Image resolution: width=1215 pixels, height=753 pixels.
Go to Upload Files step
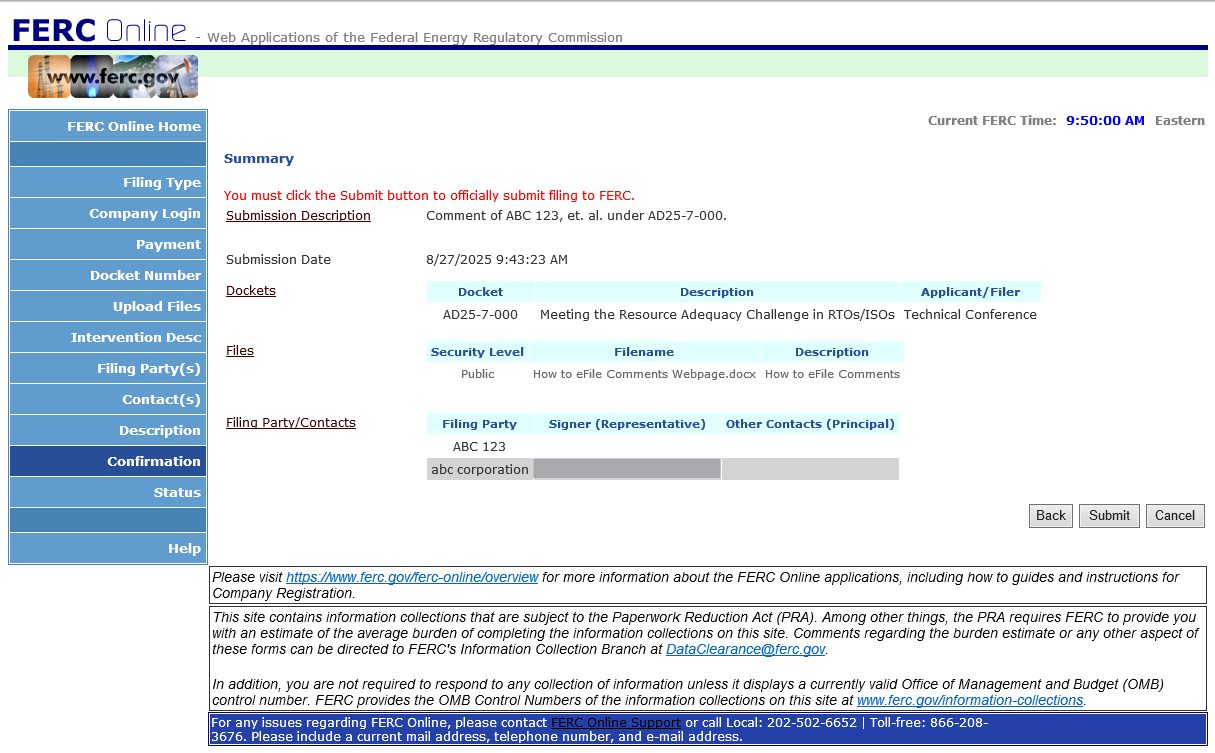(108, 306)
